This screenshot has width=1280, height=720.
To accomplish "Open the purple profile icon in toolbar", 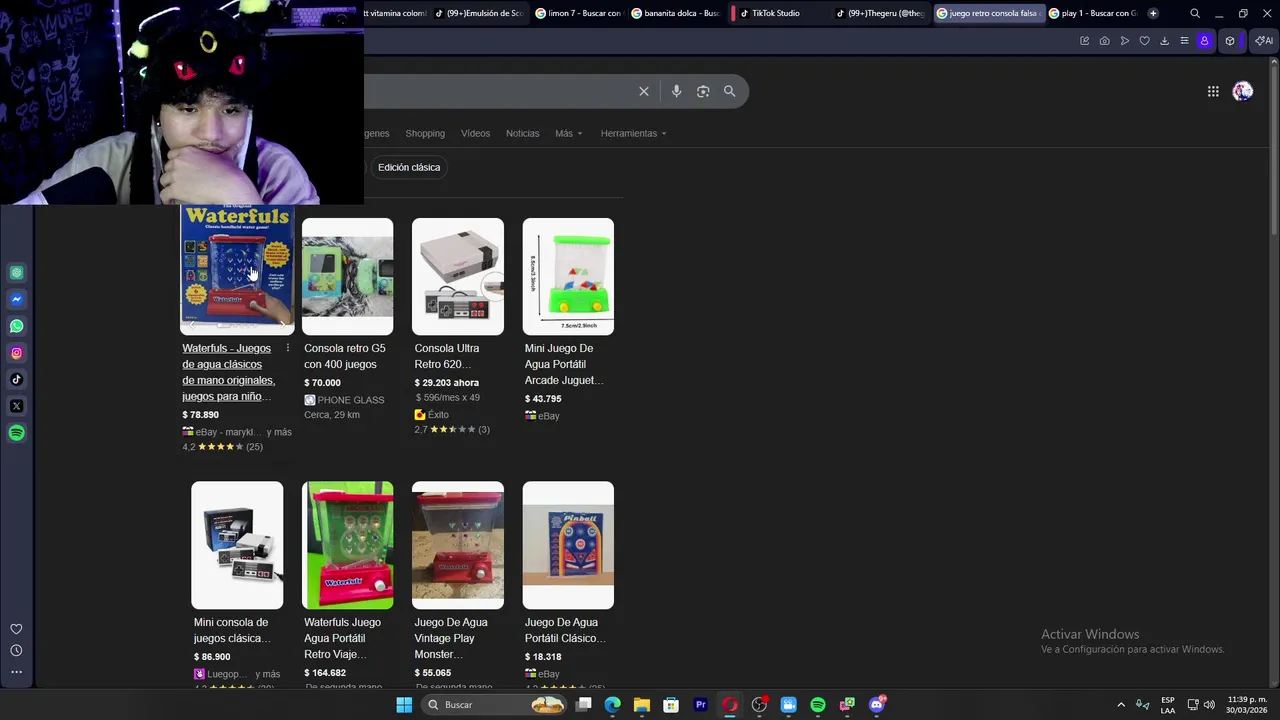I will pos(1204,41).
